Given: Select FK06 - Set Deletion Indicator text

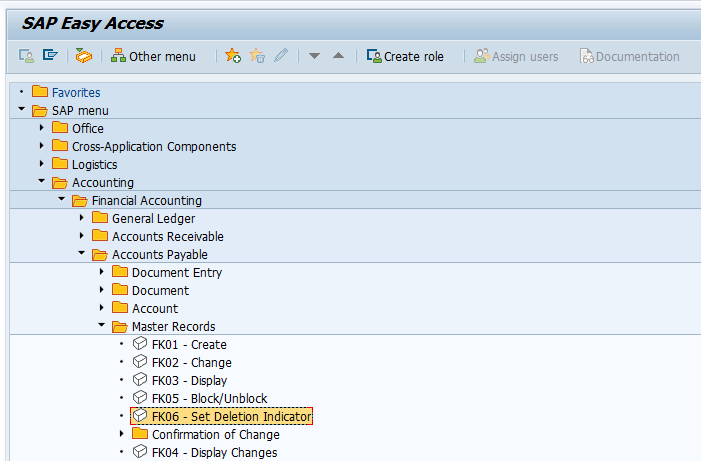Looking at the screenshot, I should [x=232, y=417].
